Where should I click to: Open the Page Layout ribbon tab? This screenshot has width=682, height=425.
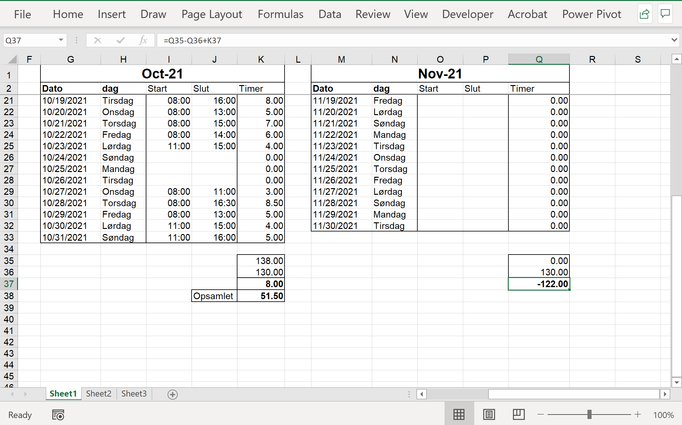point(211,14)
